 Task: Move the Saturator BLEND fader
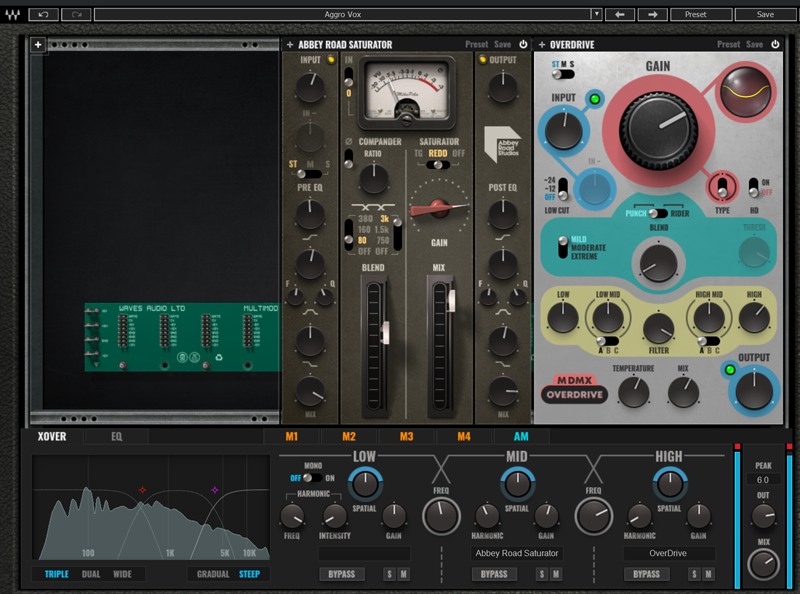pyautogui.click(x=385, y=333)
